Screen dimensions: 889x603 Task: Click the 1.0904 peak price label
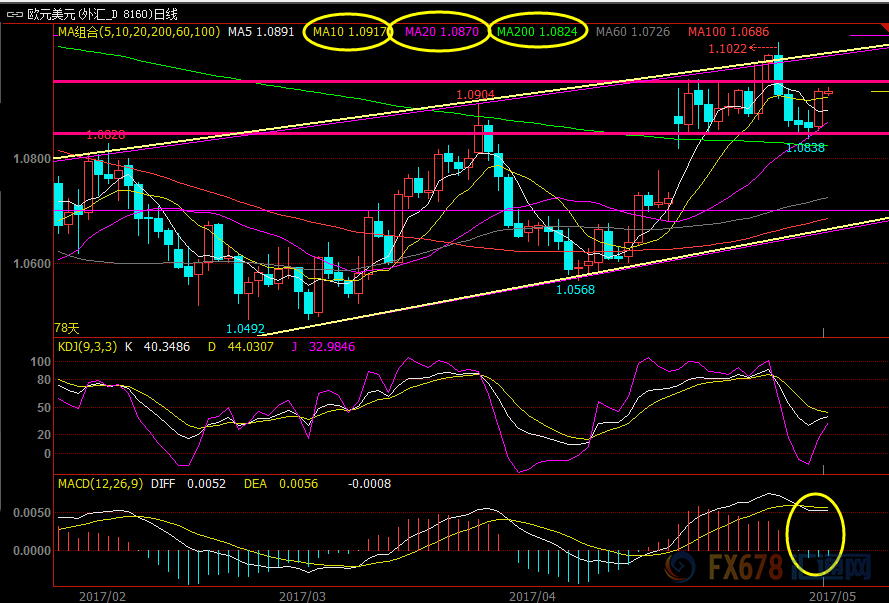pos(475,95)
